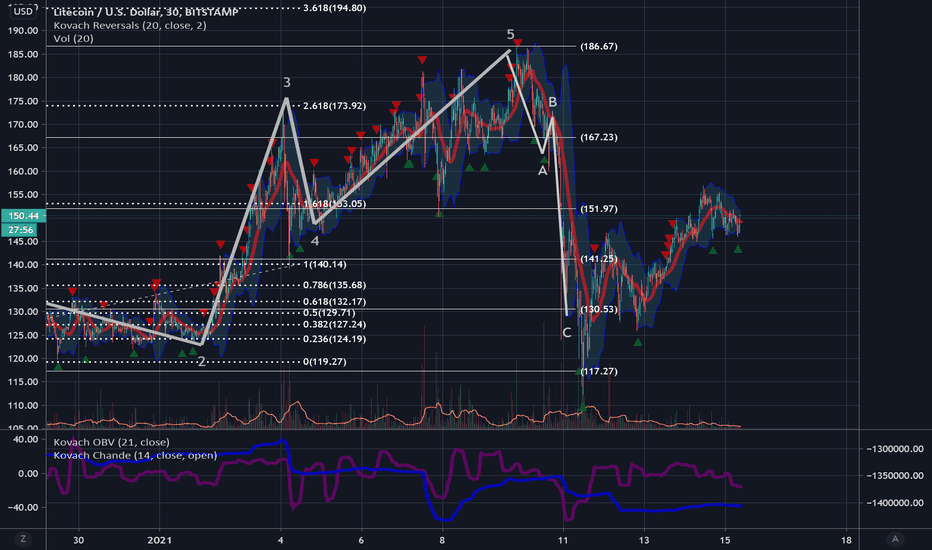Open Litecoin / U.S. Dollar symbol title

146,12
